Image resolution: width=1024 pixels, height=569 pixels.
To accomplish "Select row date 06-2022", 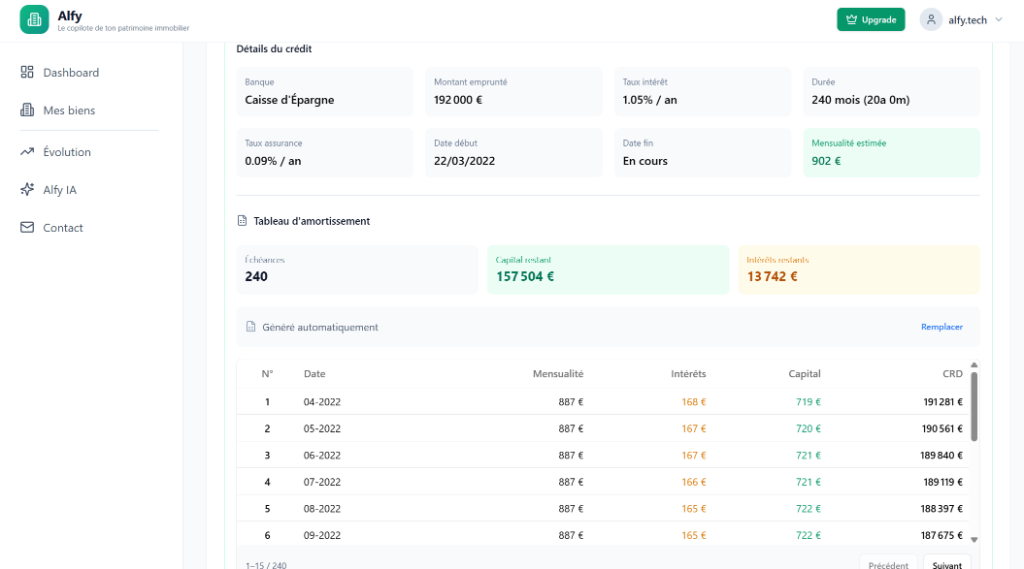I will (322, 455).
